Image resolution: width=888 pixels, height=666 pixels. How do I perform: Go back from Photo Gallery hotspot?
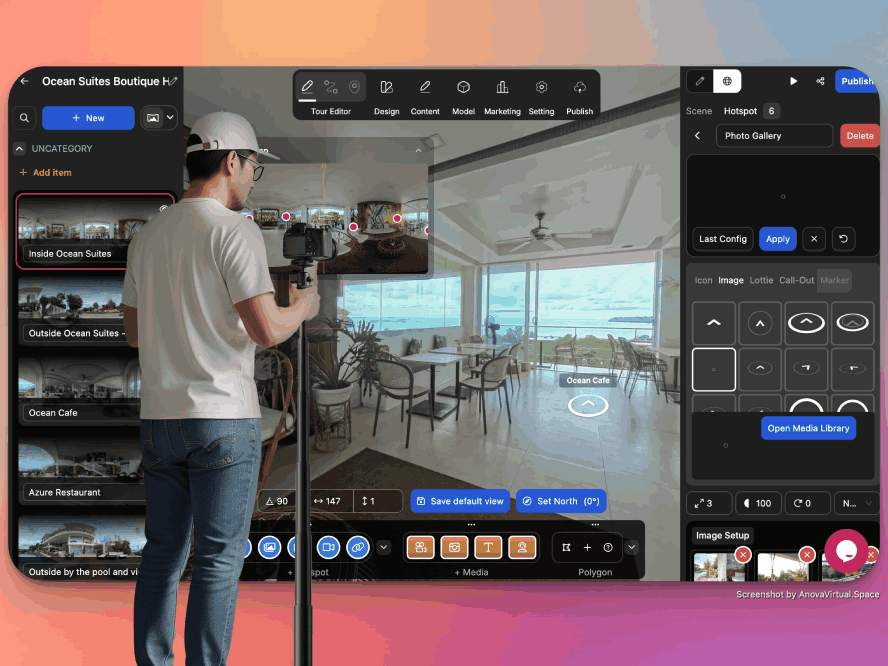point(698,135)
